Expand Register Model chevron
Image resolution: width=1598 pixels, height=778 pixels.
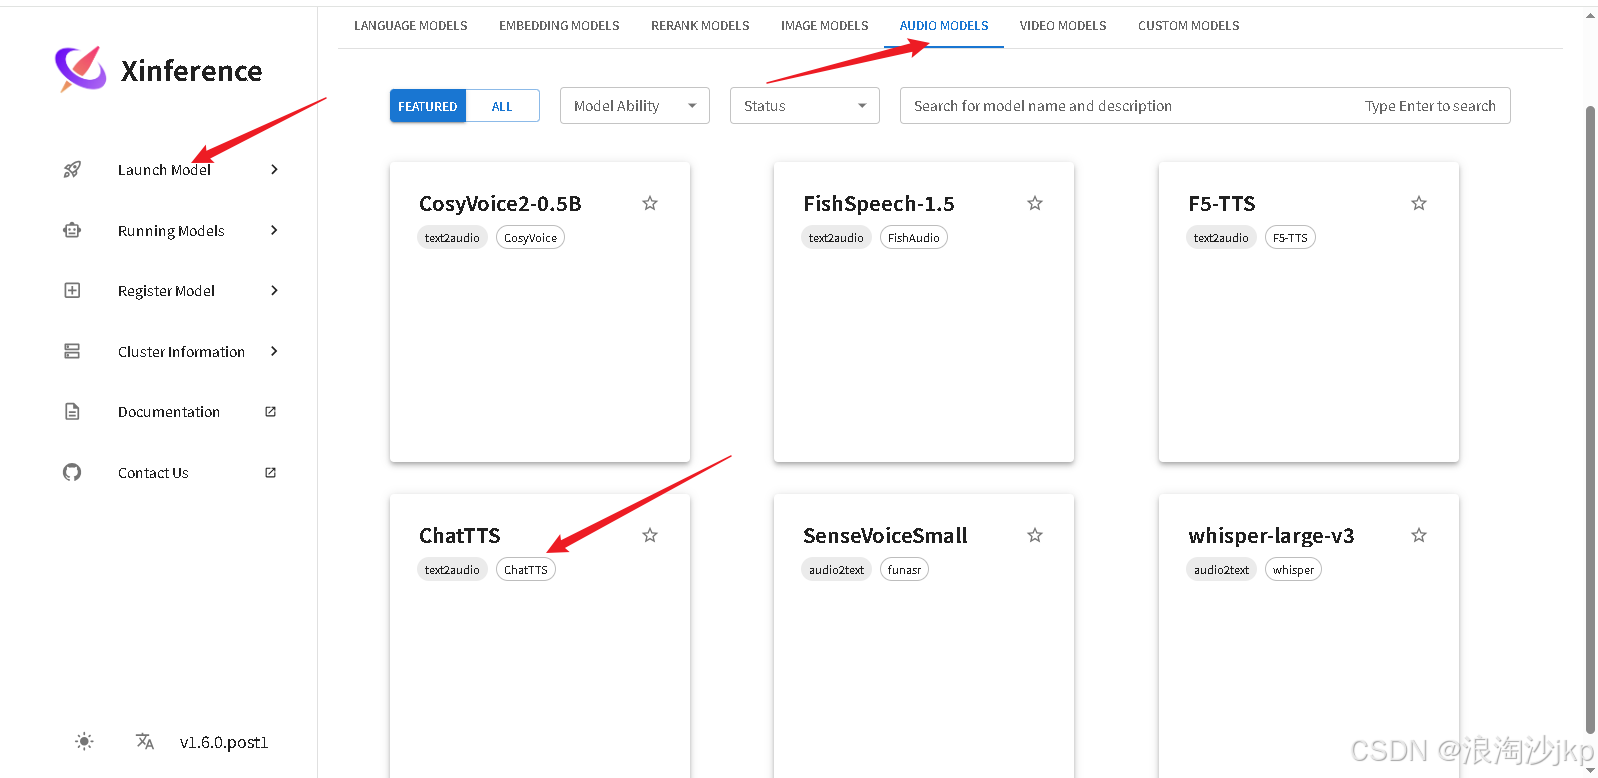click(274, 290)
